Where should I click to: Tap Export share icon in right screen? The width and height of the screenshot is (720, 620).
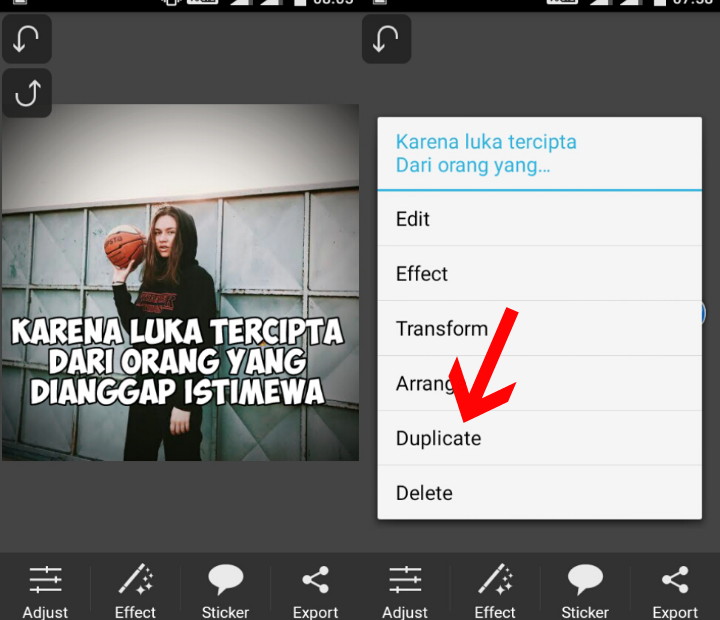[x=675, y=592]
